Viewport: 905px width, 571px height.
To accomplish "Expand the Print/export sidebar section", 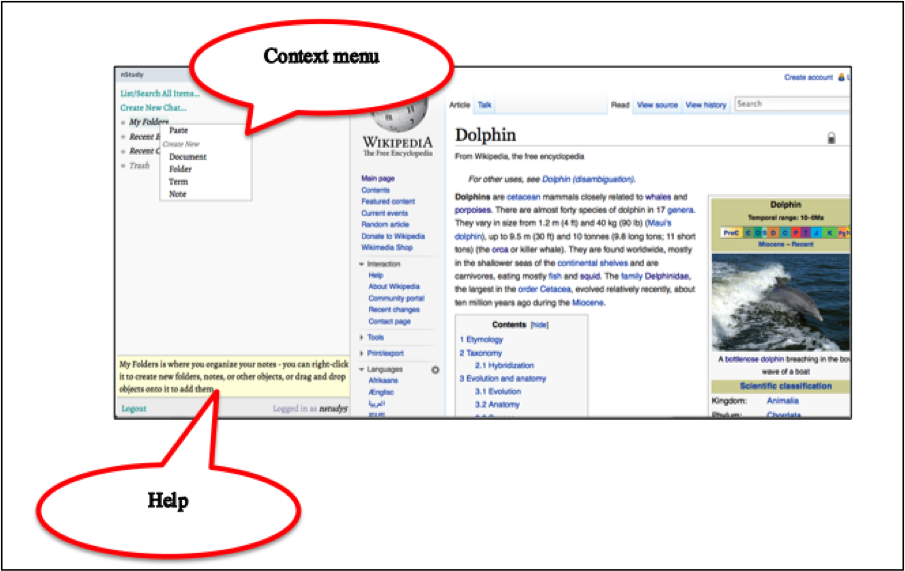I will (382, 353).
